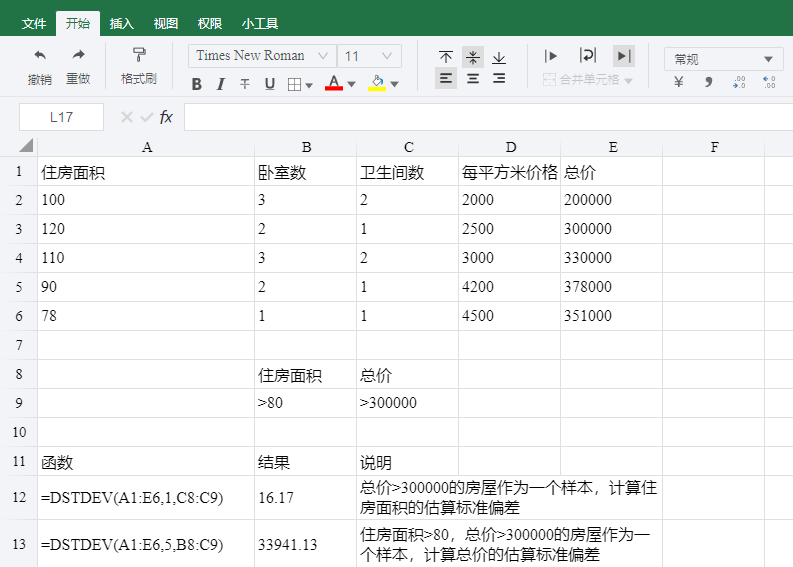Click the criteria cell >80
Image resolution: width=793 pixels, height=567 pixels.
(x=305, y=403)
